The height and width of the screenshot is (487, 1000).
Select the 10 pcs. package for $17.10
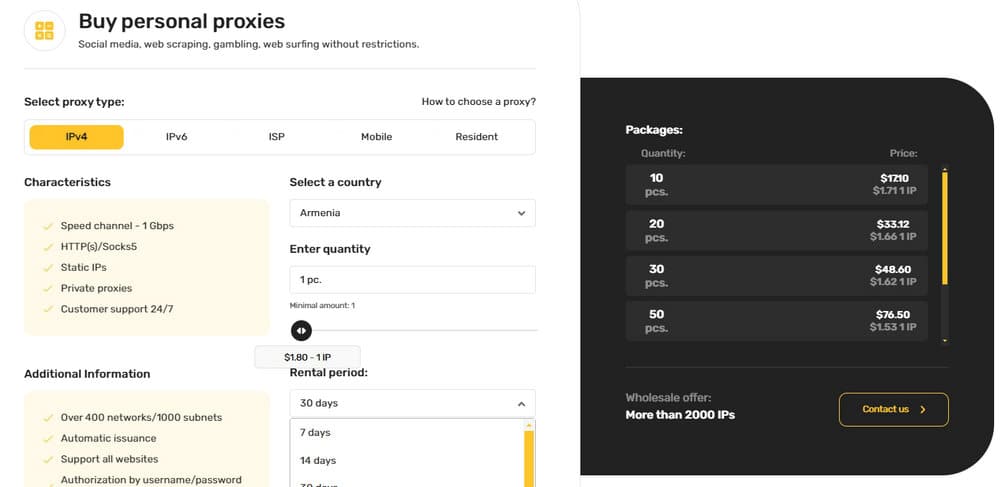tap(777, 184)
